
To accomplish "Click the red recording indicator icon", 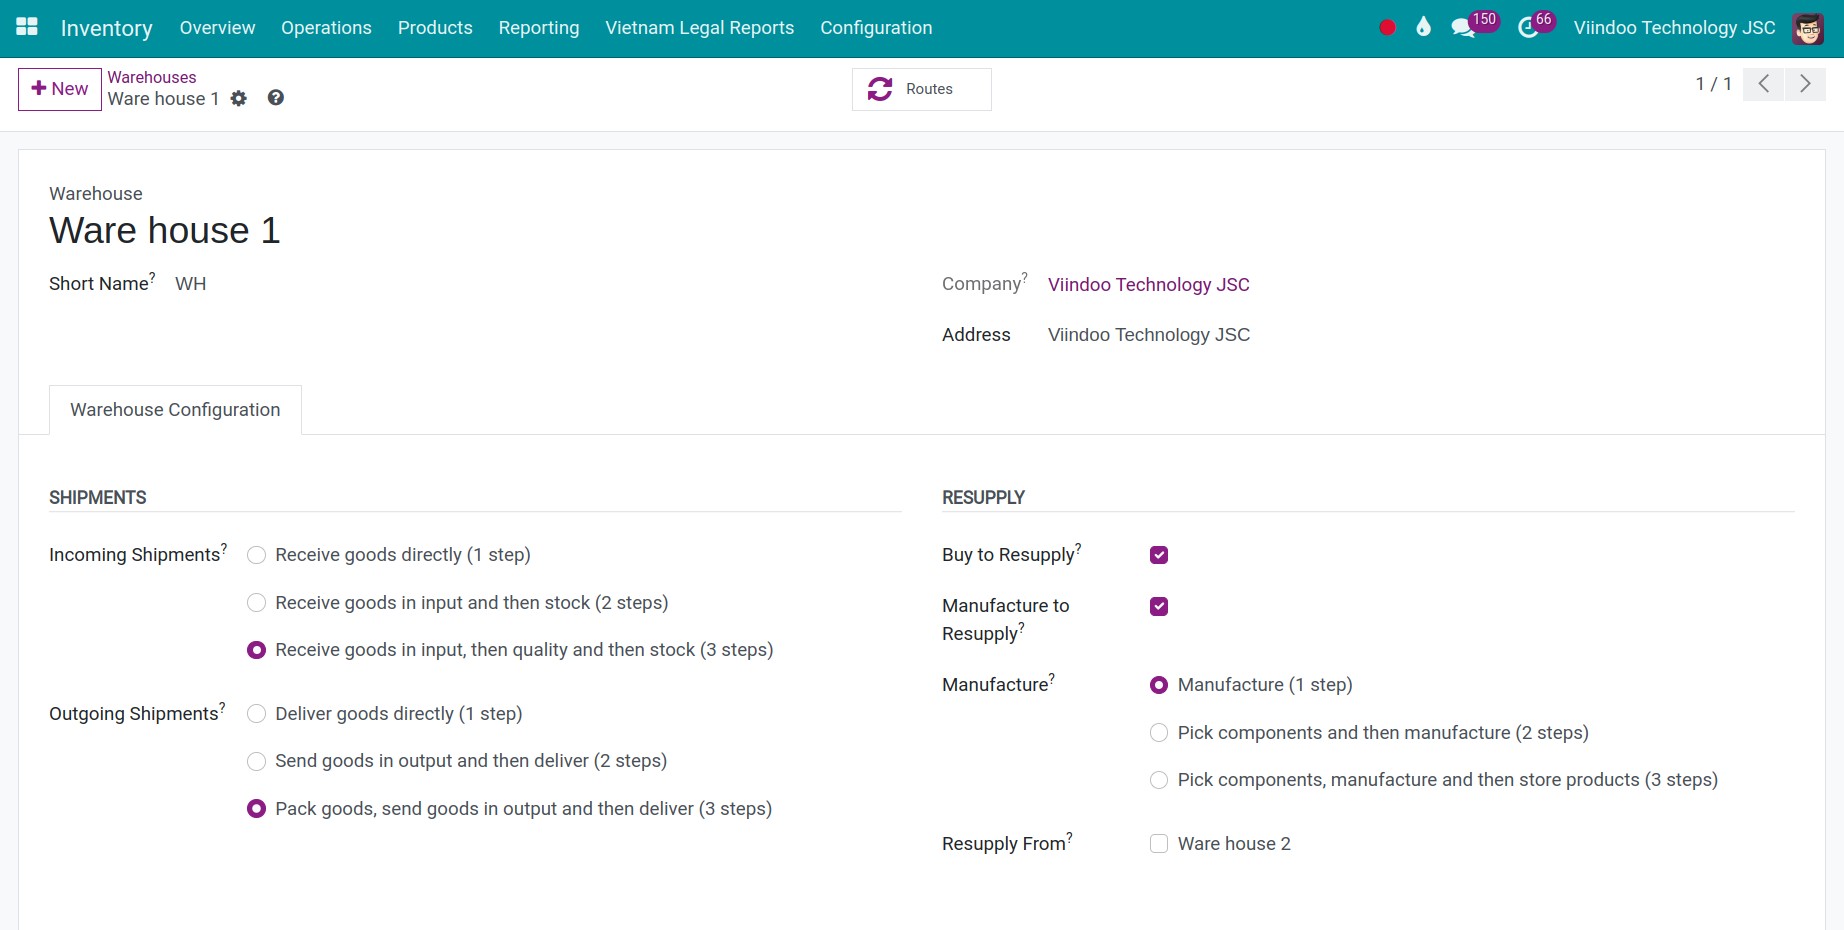I will 1387,28.
